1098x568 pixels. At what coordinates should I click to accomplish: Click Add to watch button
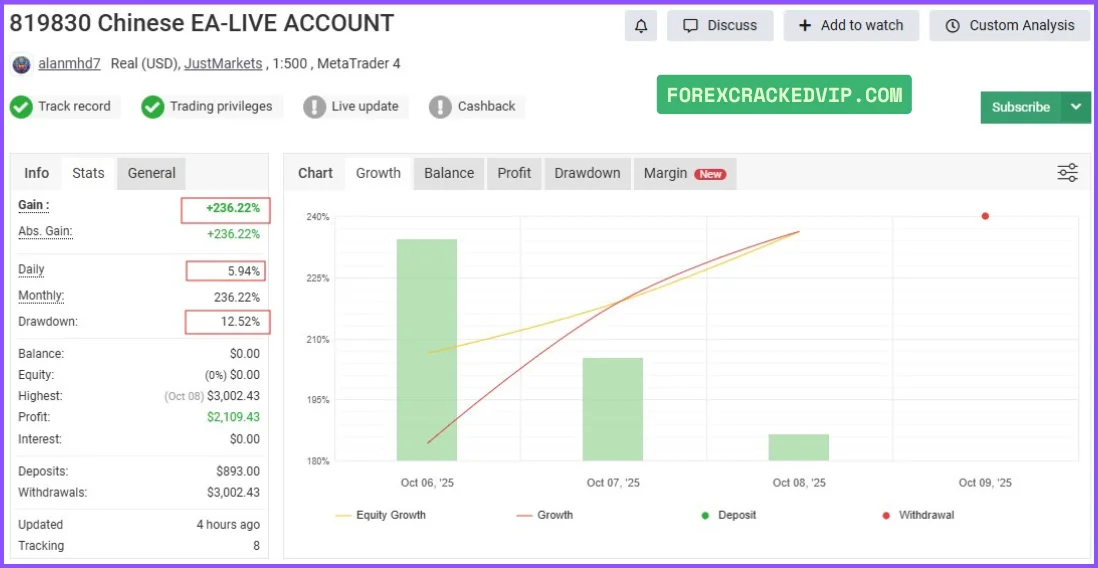[x=851, y=26]
